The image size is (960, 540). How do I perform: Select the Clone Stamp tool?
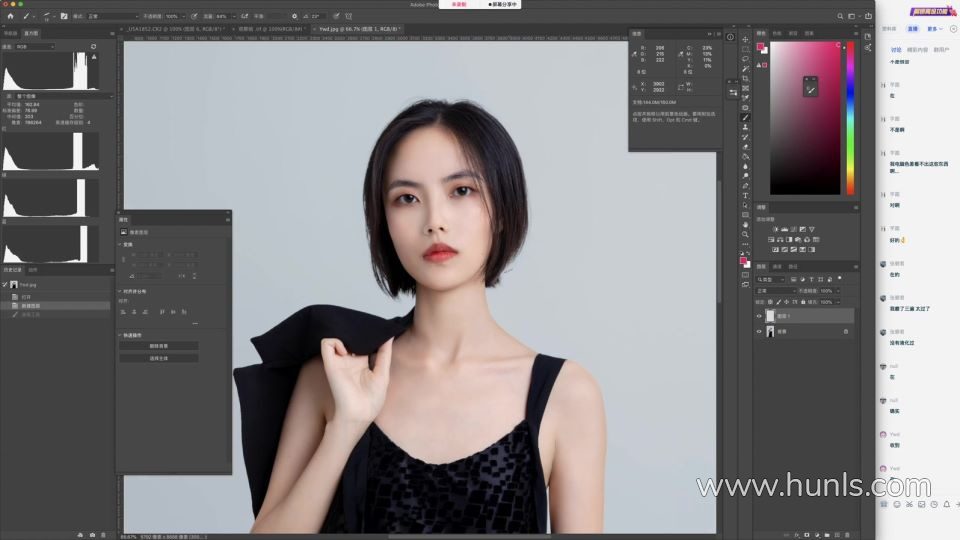745,127
